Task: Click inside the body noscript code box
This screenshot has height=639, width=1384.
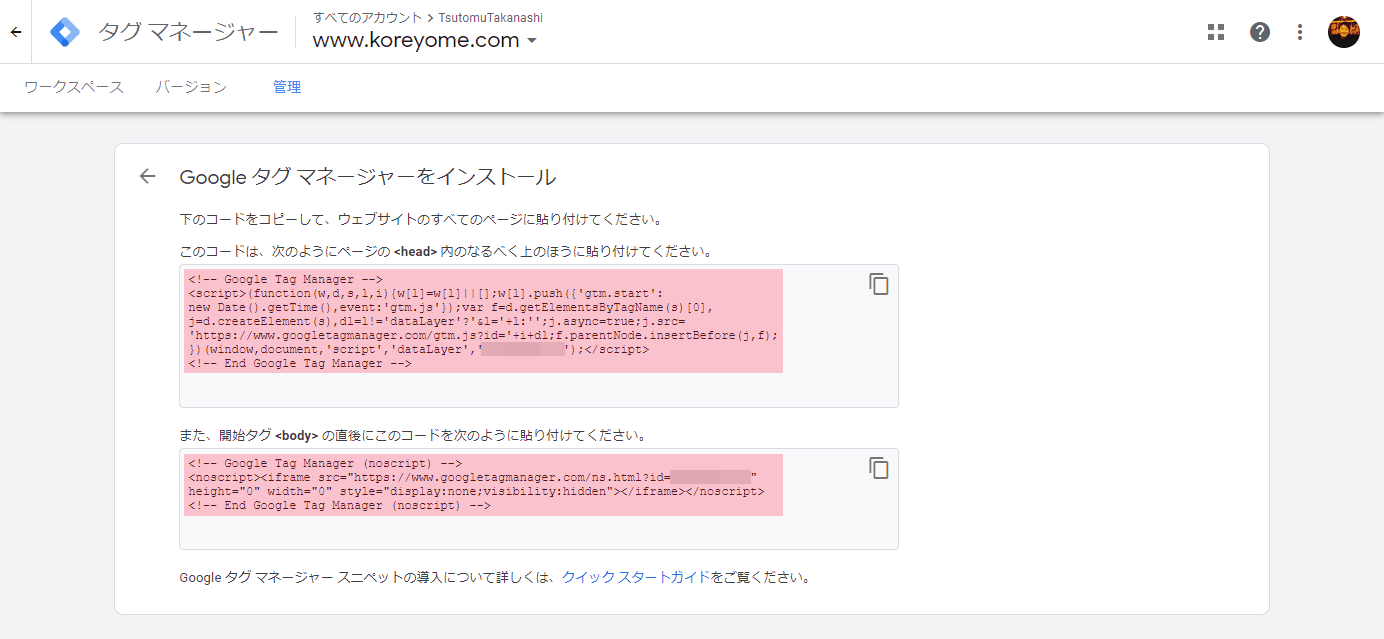Action: point(539,499)
